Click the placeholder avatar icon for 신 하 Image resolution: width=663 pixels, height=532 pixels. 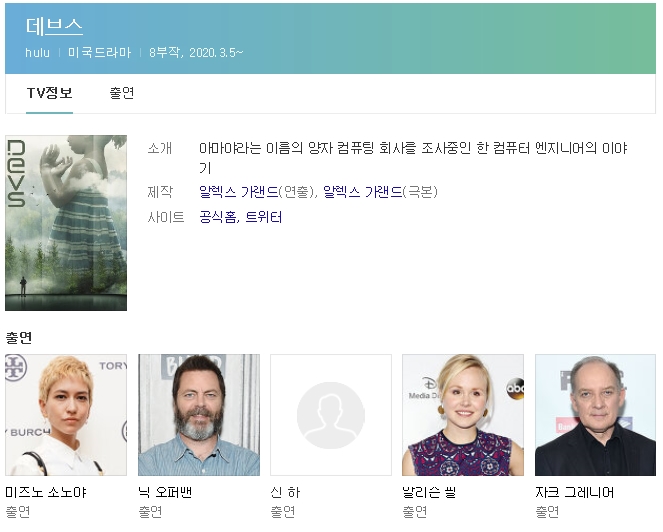[331, 415]
